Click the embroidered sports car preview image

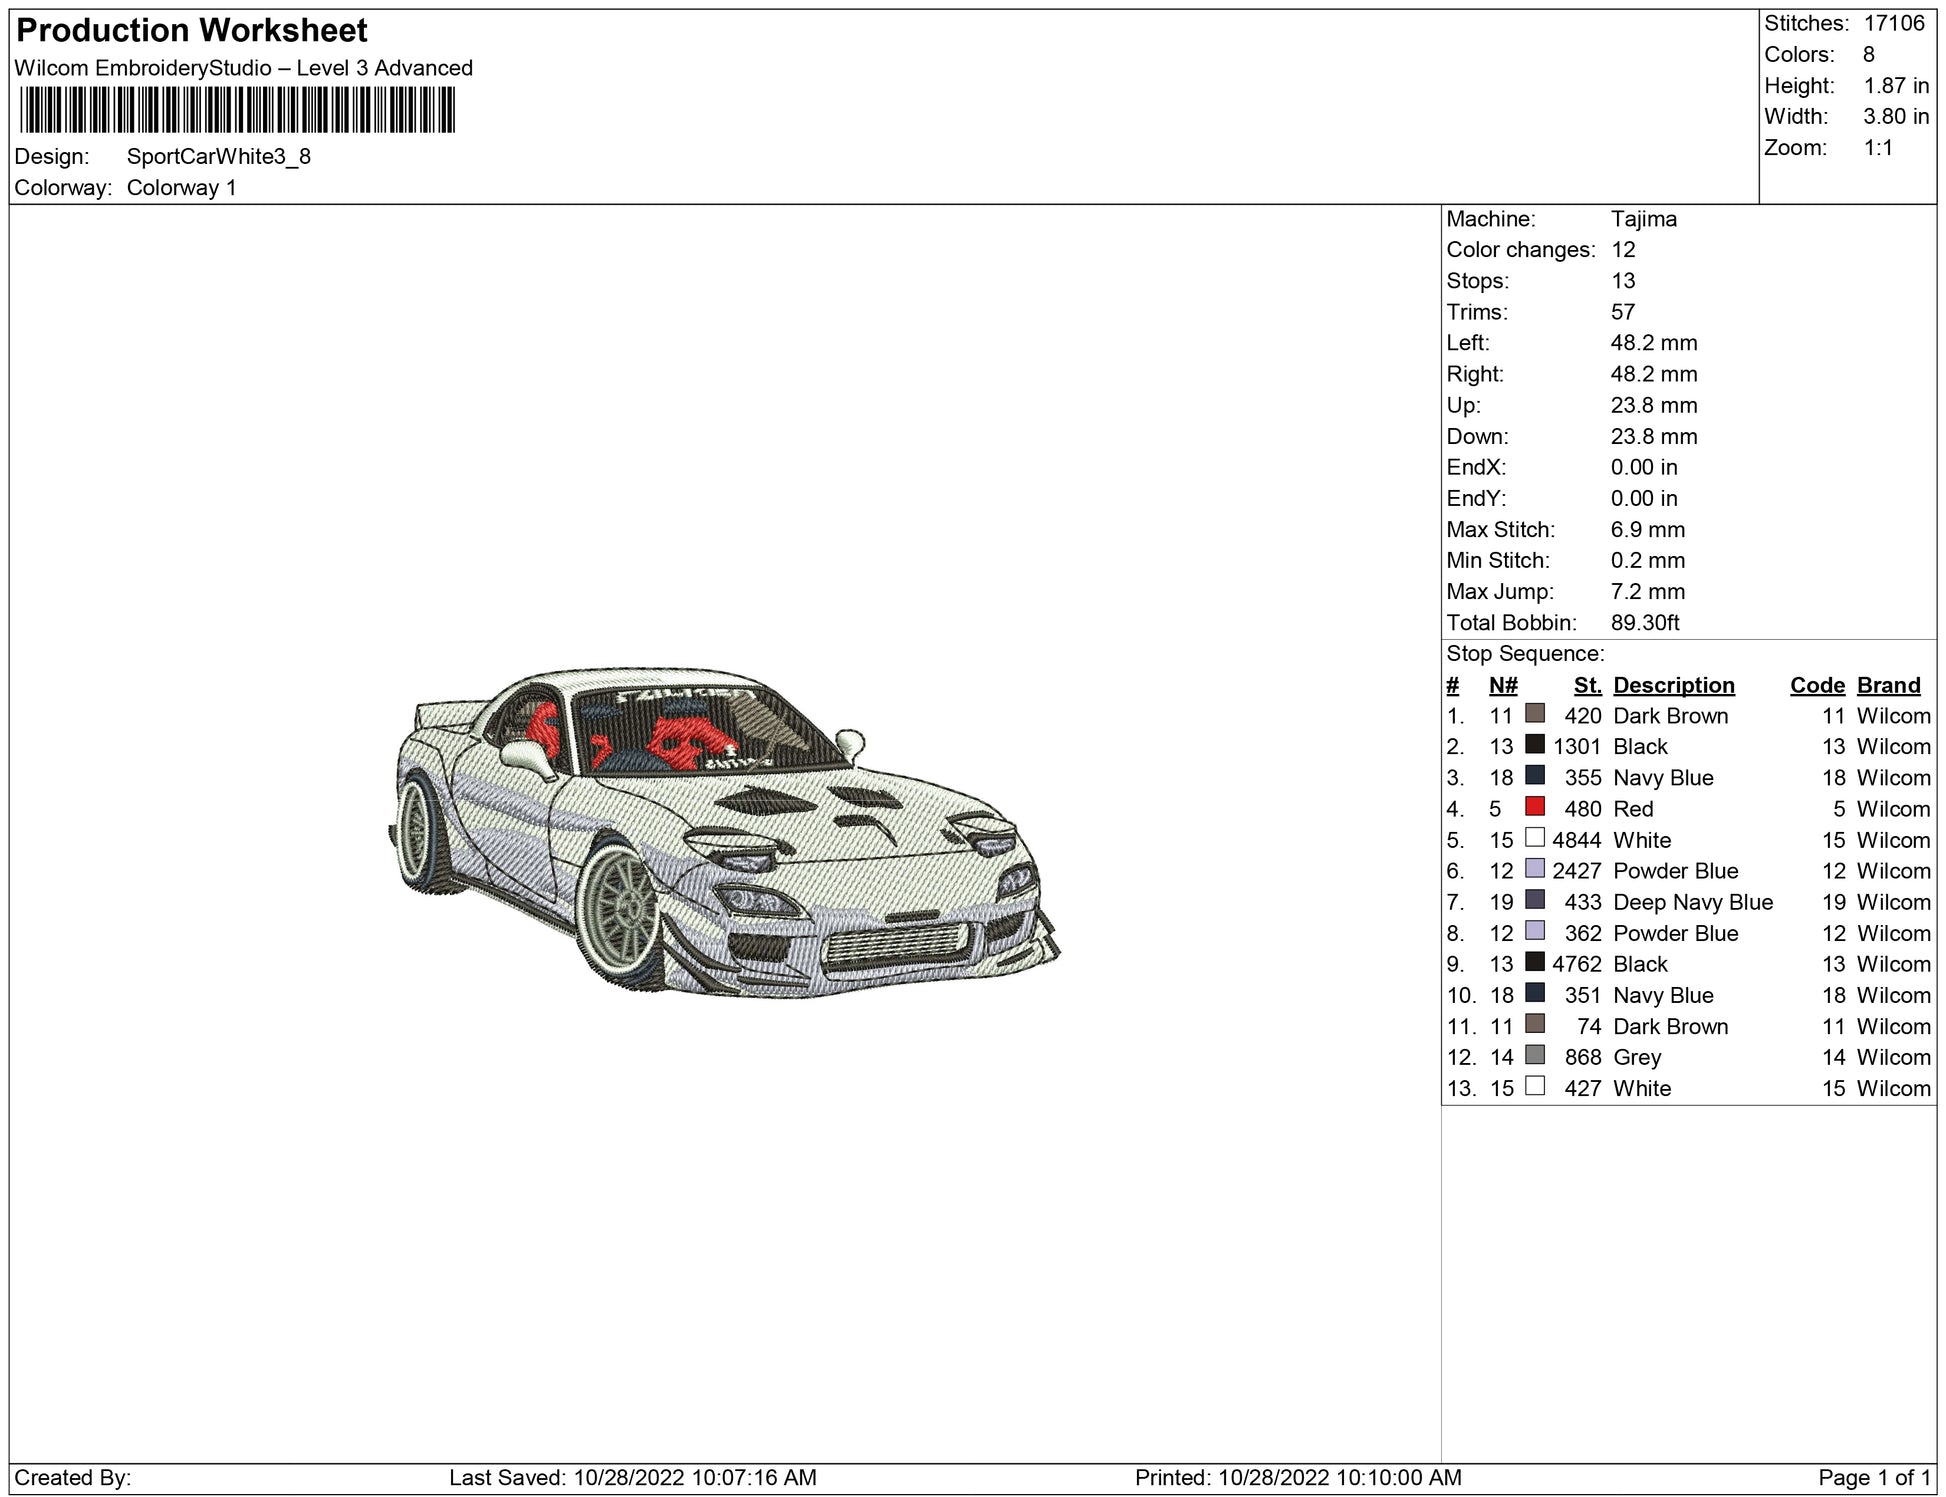[x=722, y=832]
